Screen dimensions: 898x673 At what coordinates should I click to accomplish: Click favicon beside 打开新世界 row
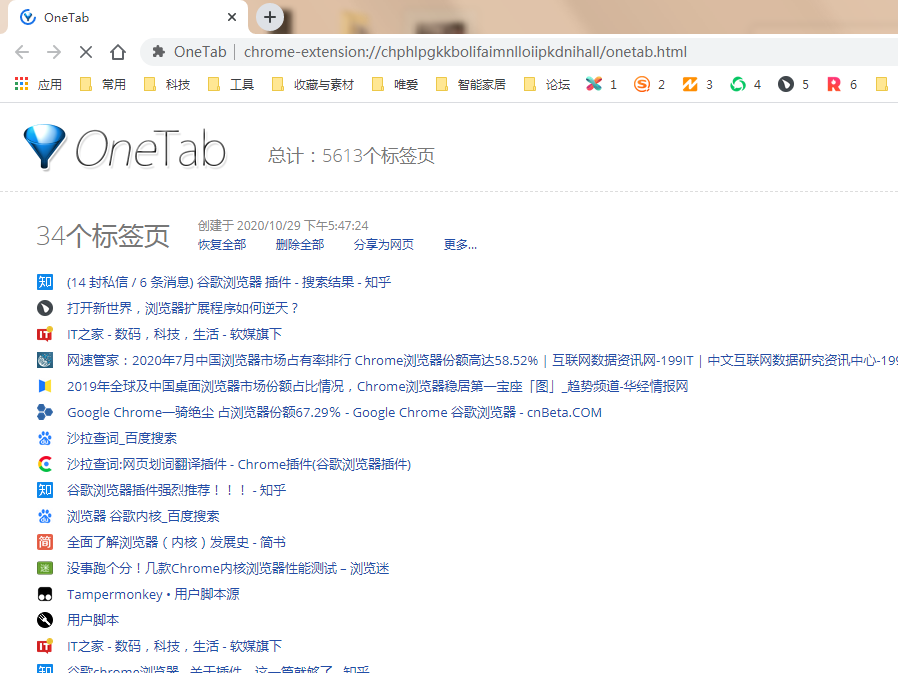[x=45, y=308]
